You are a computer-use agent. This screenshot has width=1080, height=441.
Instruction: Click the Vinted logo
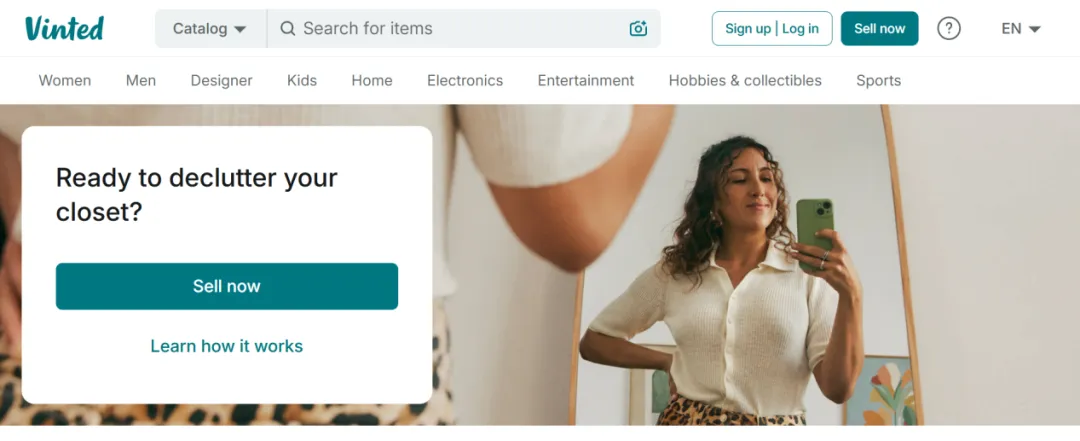pos(64,28)
